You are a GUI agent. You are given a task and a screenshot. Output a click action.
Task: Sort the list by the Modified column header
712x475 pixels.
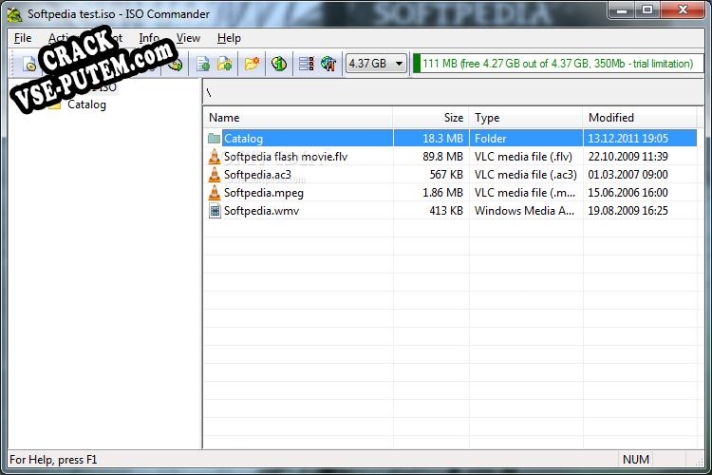click(x=639, y=118)
